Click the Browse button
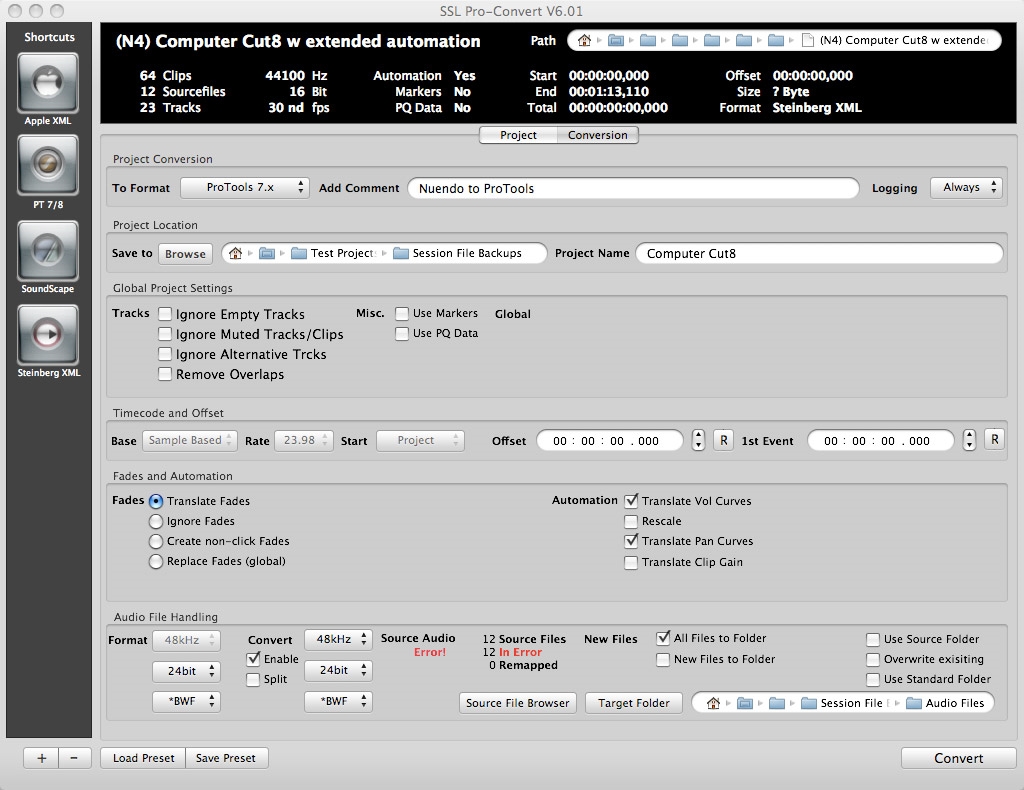The height and width of the screenshot is (790, 1024). [x=185, y=254]
